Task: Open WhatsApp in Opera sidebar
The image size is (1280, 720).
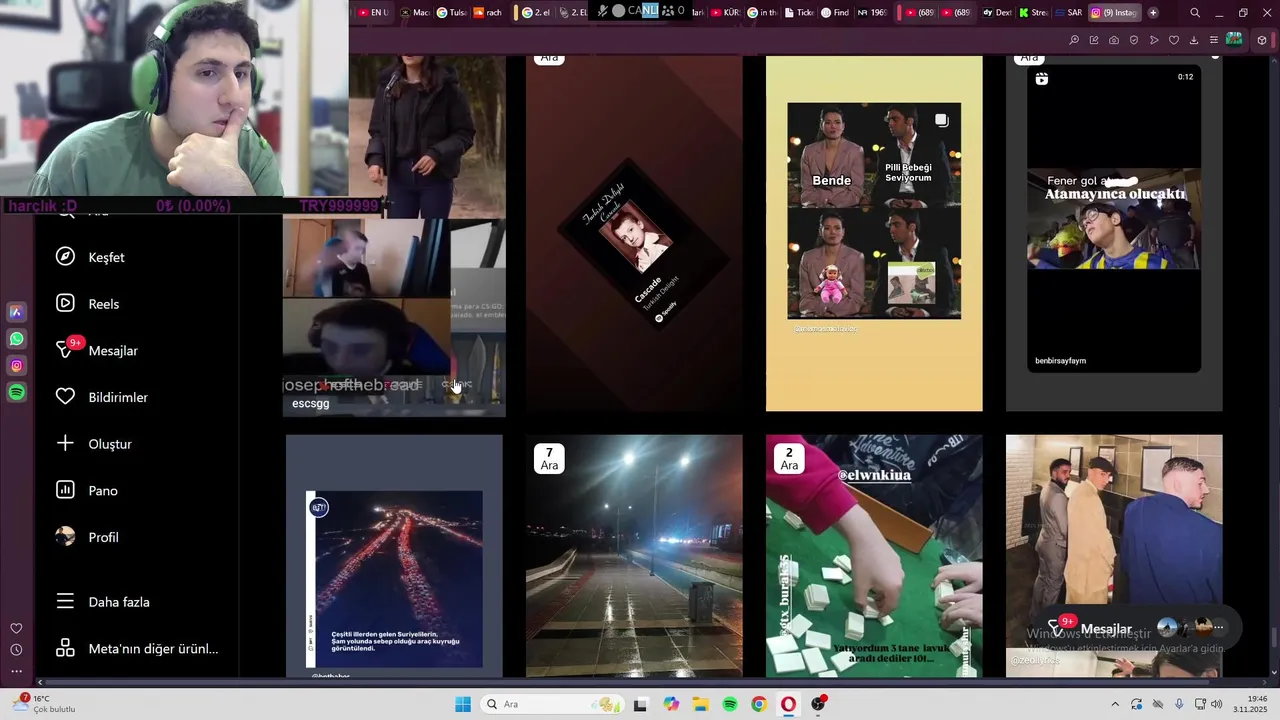Action: [17, 339]
